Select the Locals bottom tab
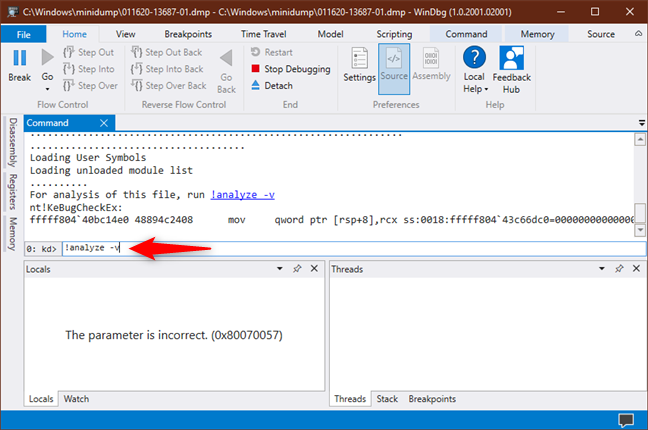This screenshot has width=648, height=430. 41,399
